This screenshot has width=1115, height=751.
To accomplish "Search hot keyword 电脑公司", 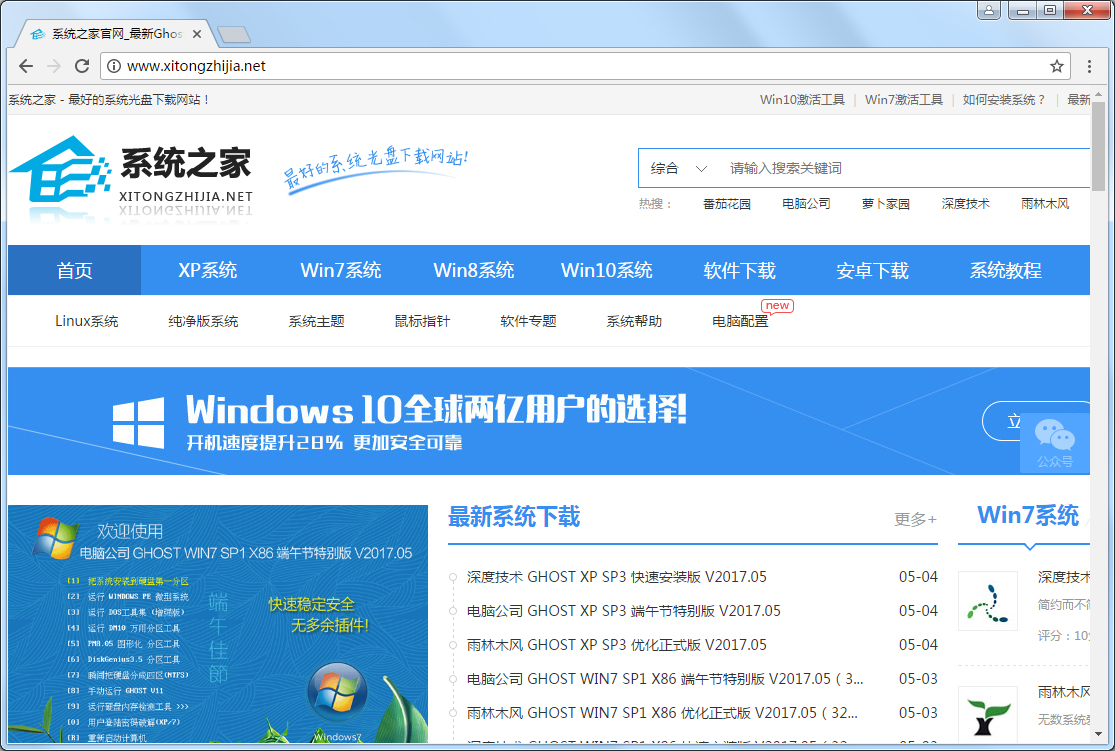I will tap(806, 204).
